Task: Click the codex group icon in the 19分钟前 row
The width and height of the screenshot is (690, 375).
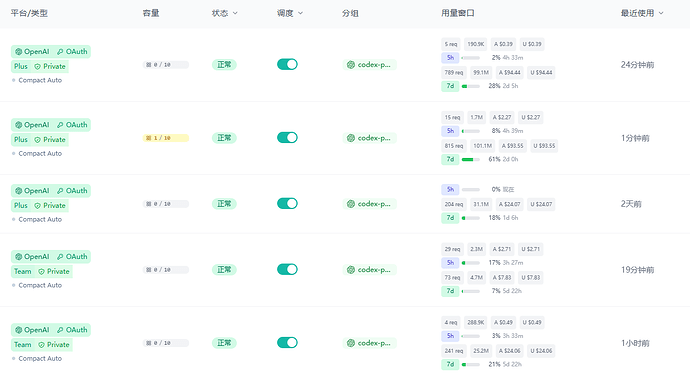Action: 351,270
